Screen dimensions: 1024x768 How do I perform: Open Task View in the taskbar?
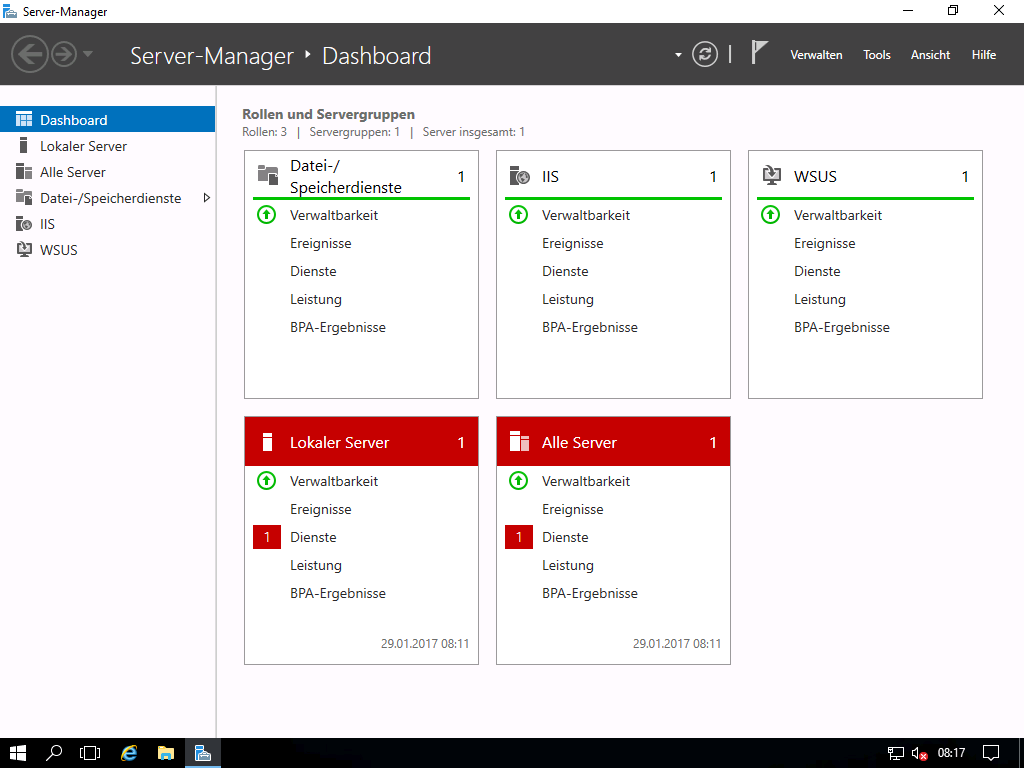tap(90, 753)
